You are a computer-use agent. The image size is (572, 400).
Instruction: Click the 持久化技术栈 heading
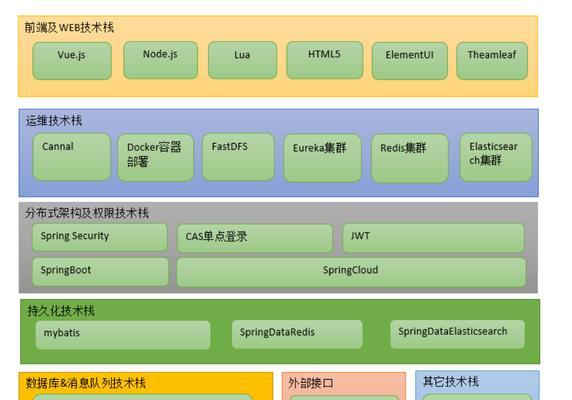(x=61, y=311)
